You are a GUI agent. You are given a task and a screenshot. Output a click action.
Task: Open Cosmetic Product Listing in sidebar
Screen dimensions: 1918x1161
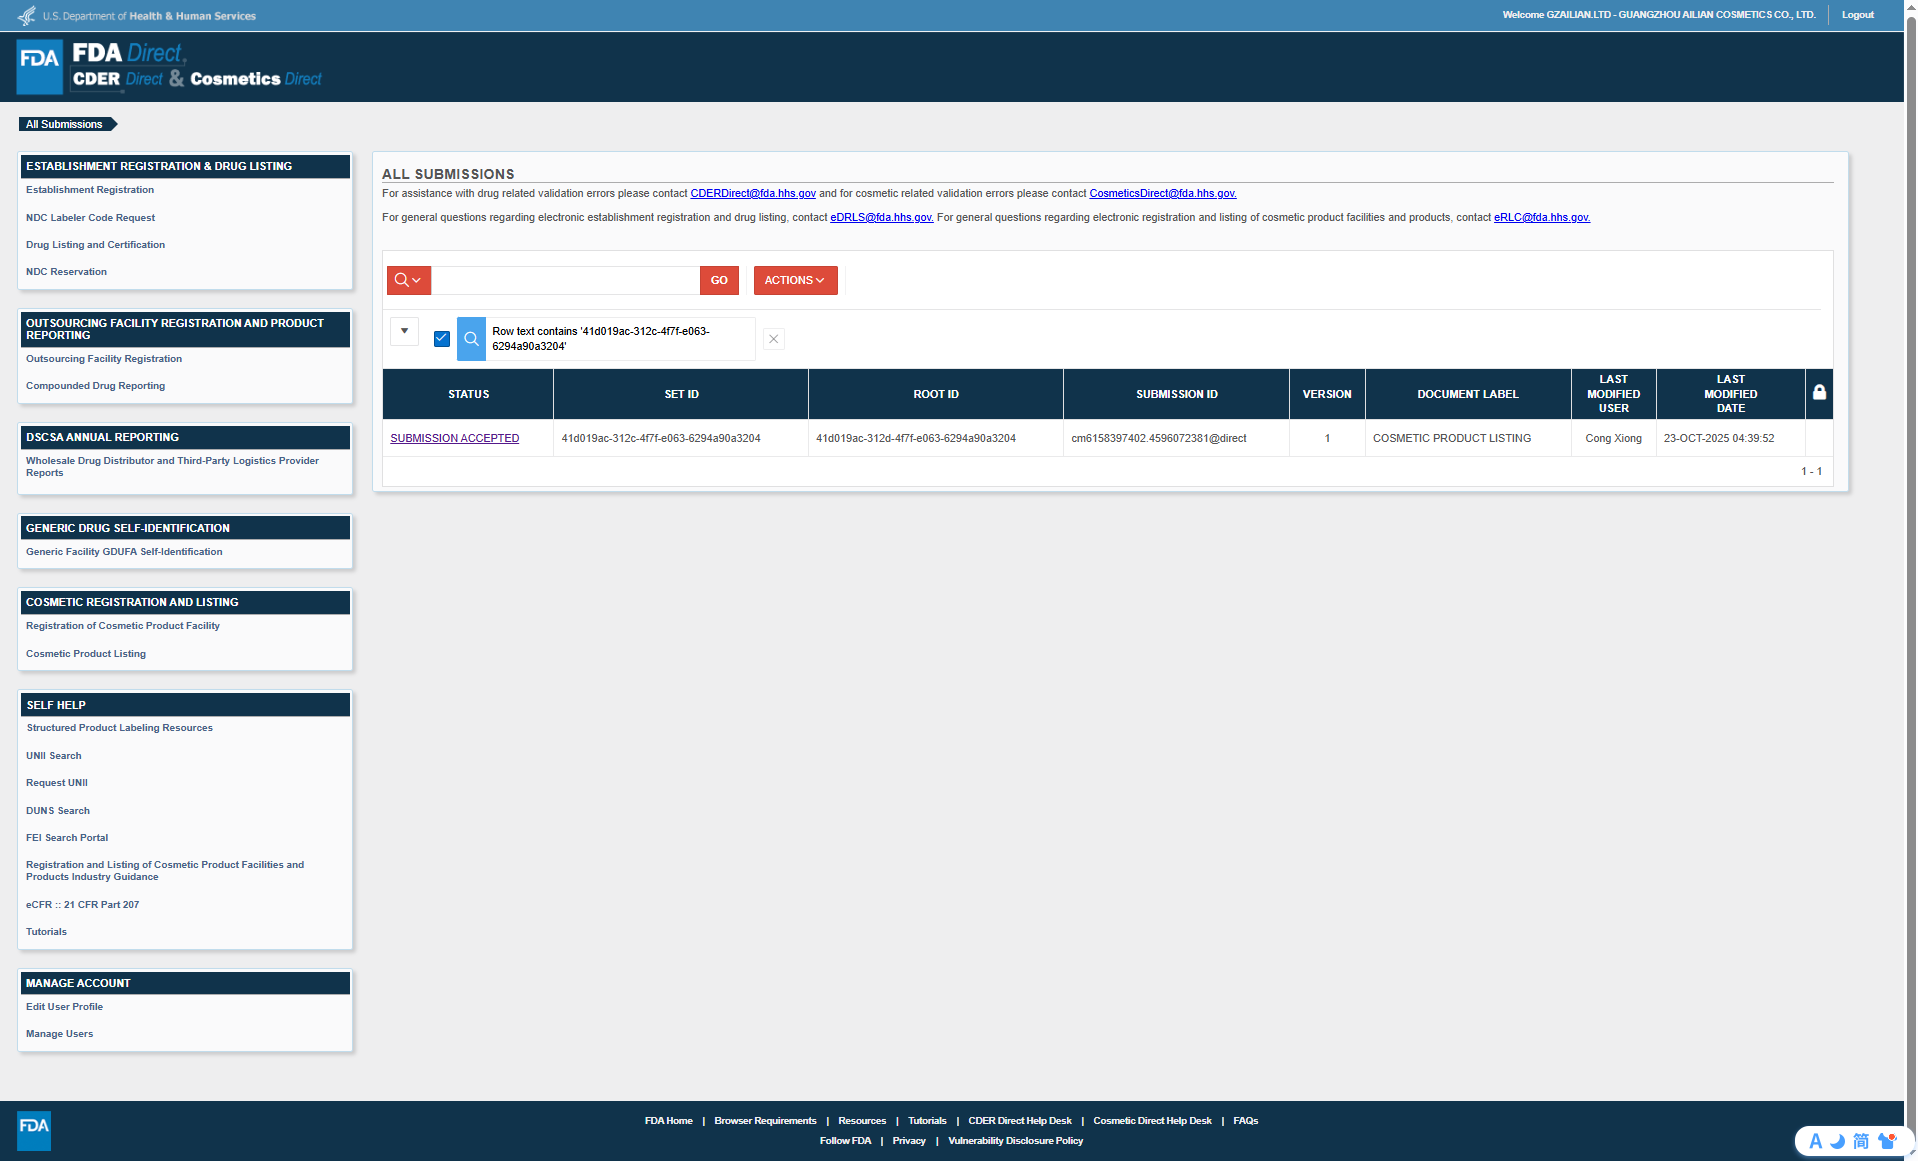click(86, 654)
